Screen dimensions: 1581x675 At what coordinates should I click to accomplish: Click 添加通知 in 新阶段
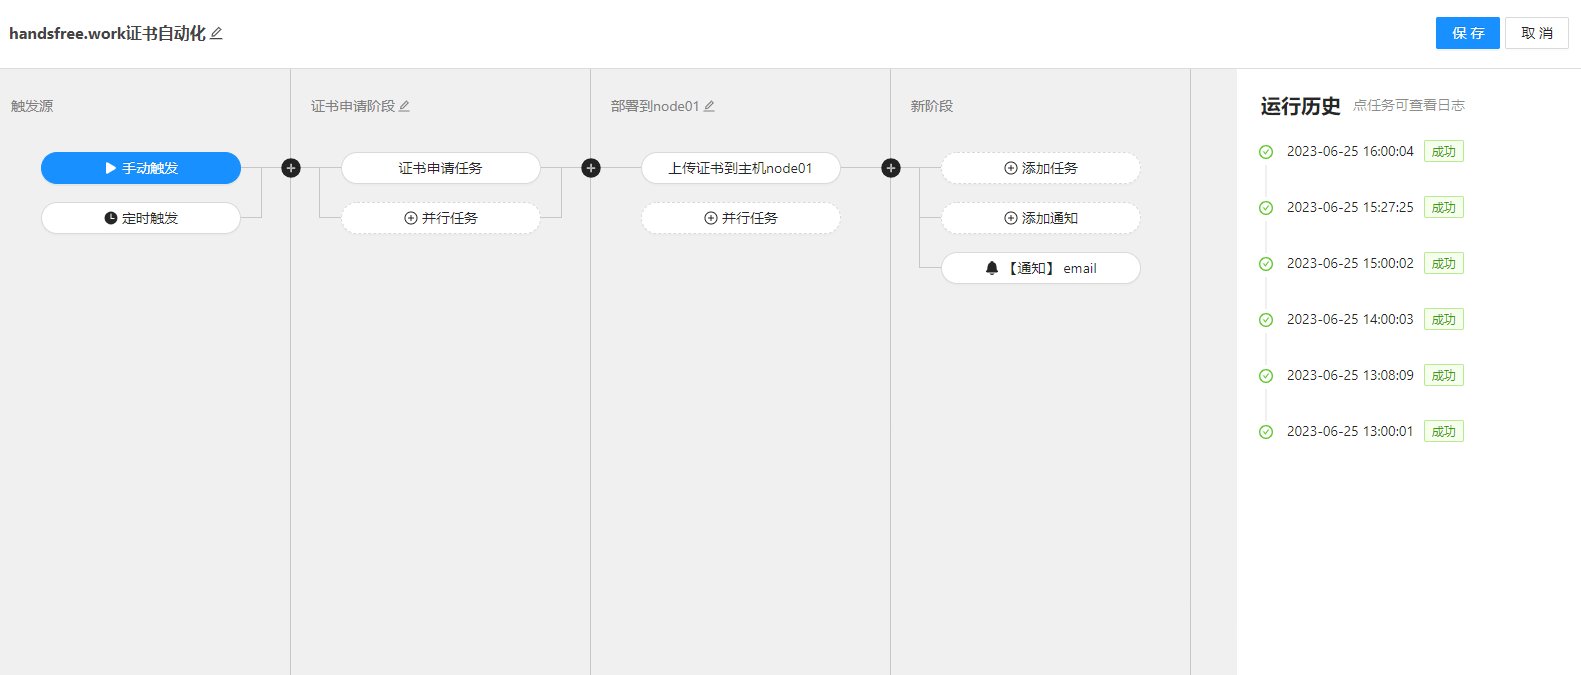[x=1041, y=218]
